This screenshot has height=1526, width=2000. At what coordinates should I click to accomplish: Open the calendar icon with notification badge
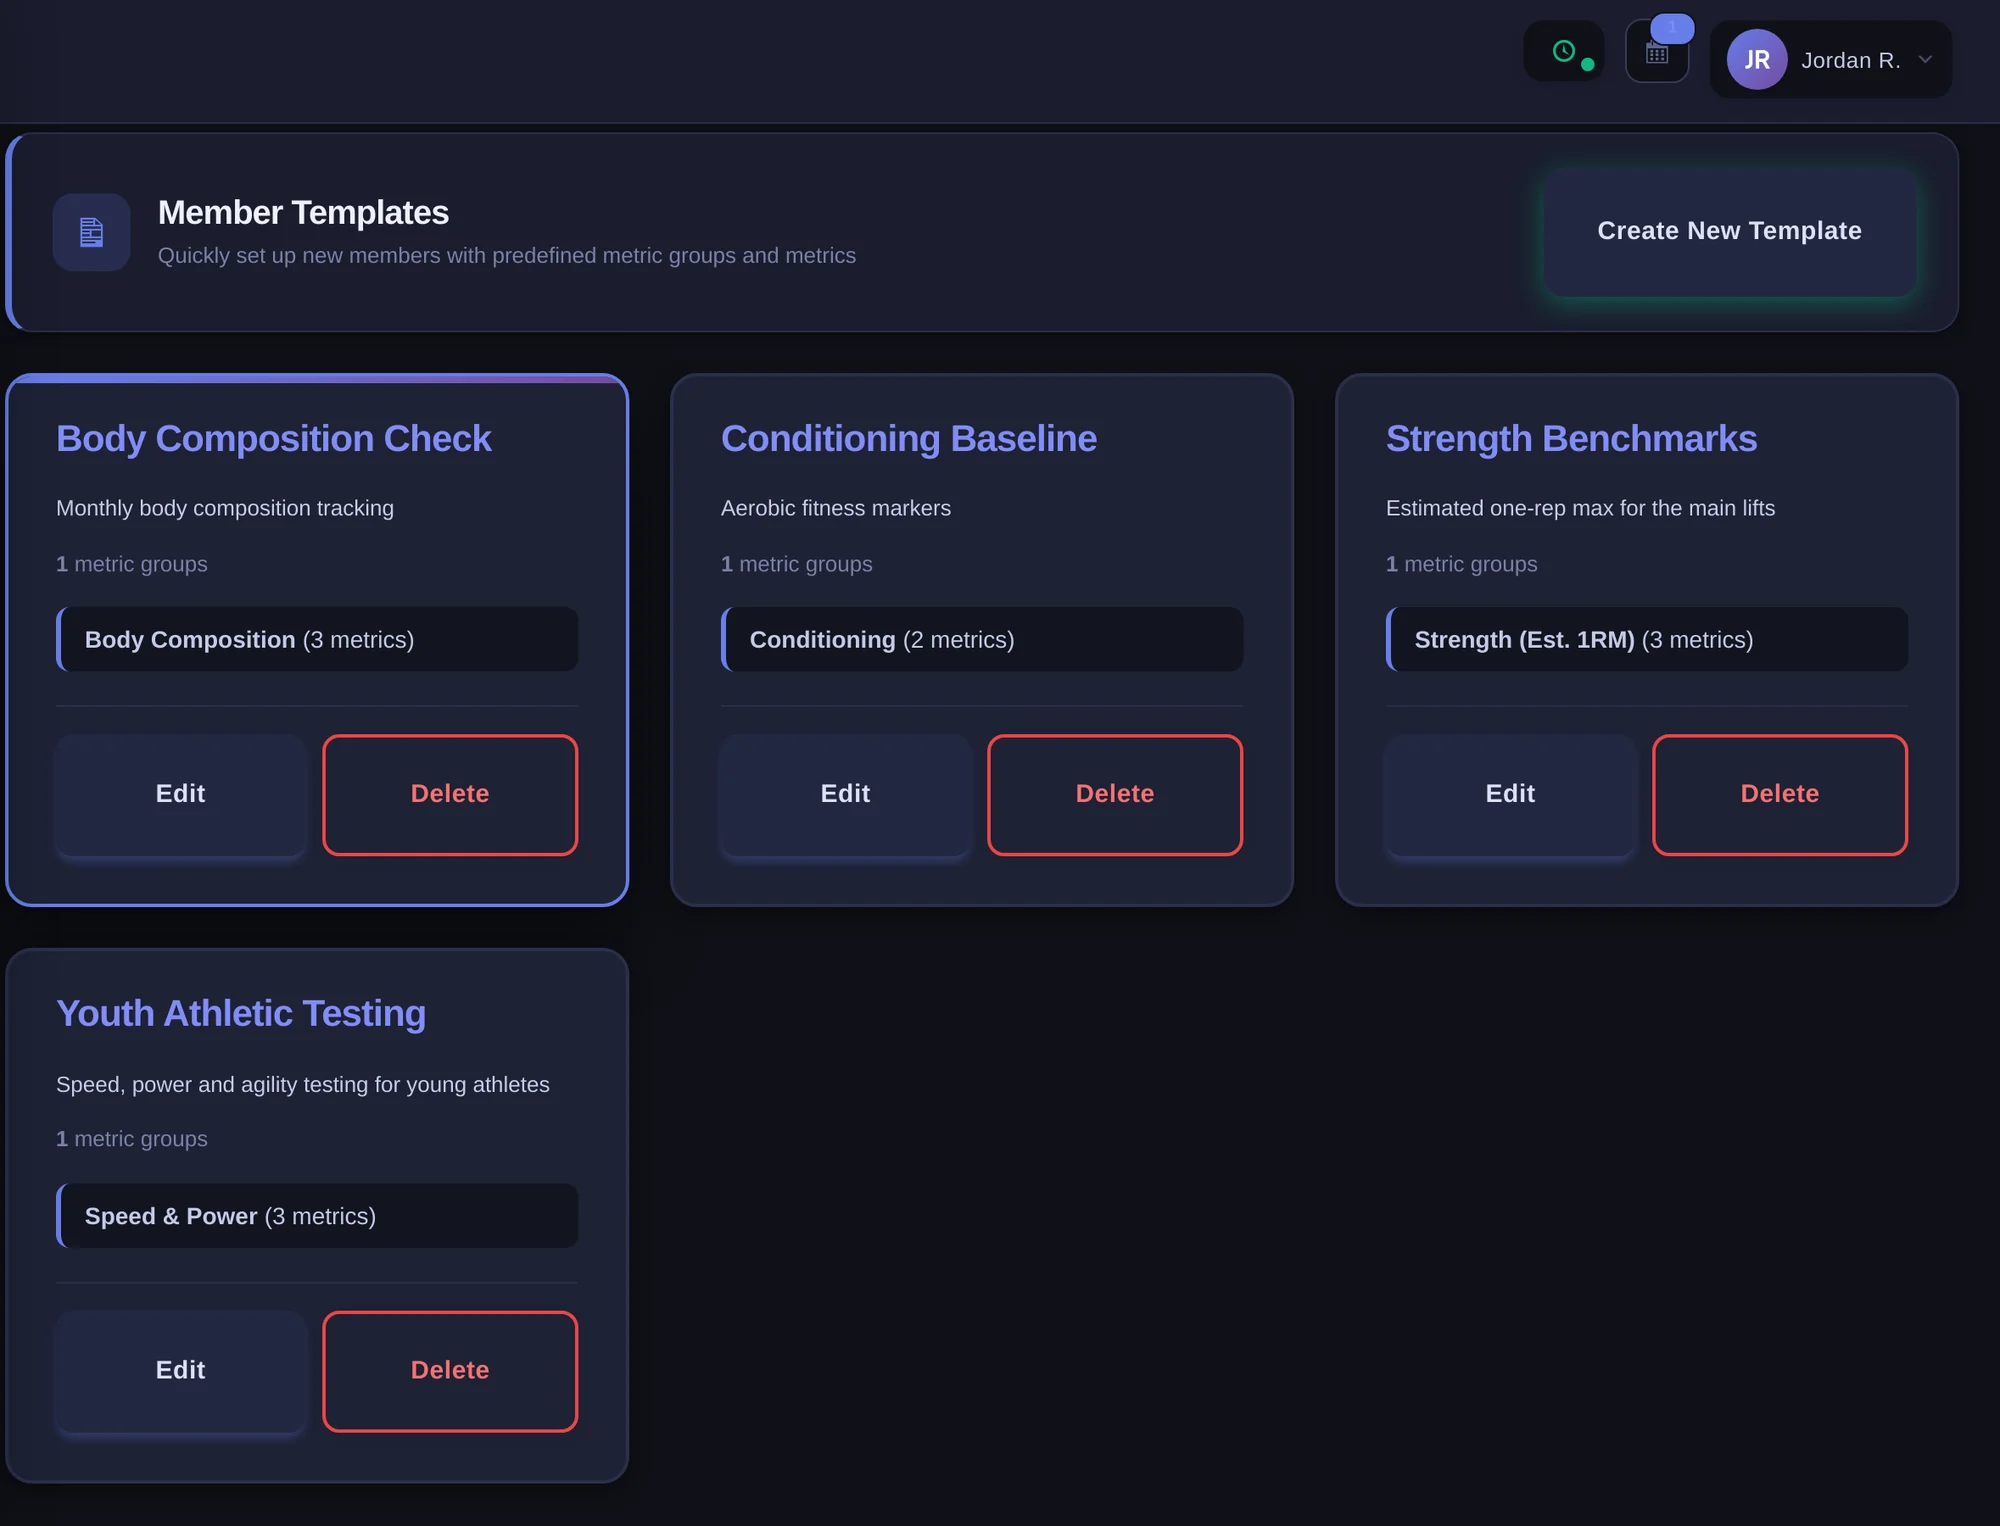tap(1657, 53)
